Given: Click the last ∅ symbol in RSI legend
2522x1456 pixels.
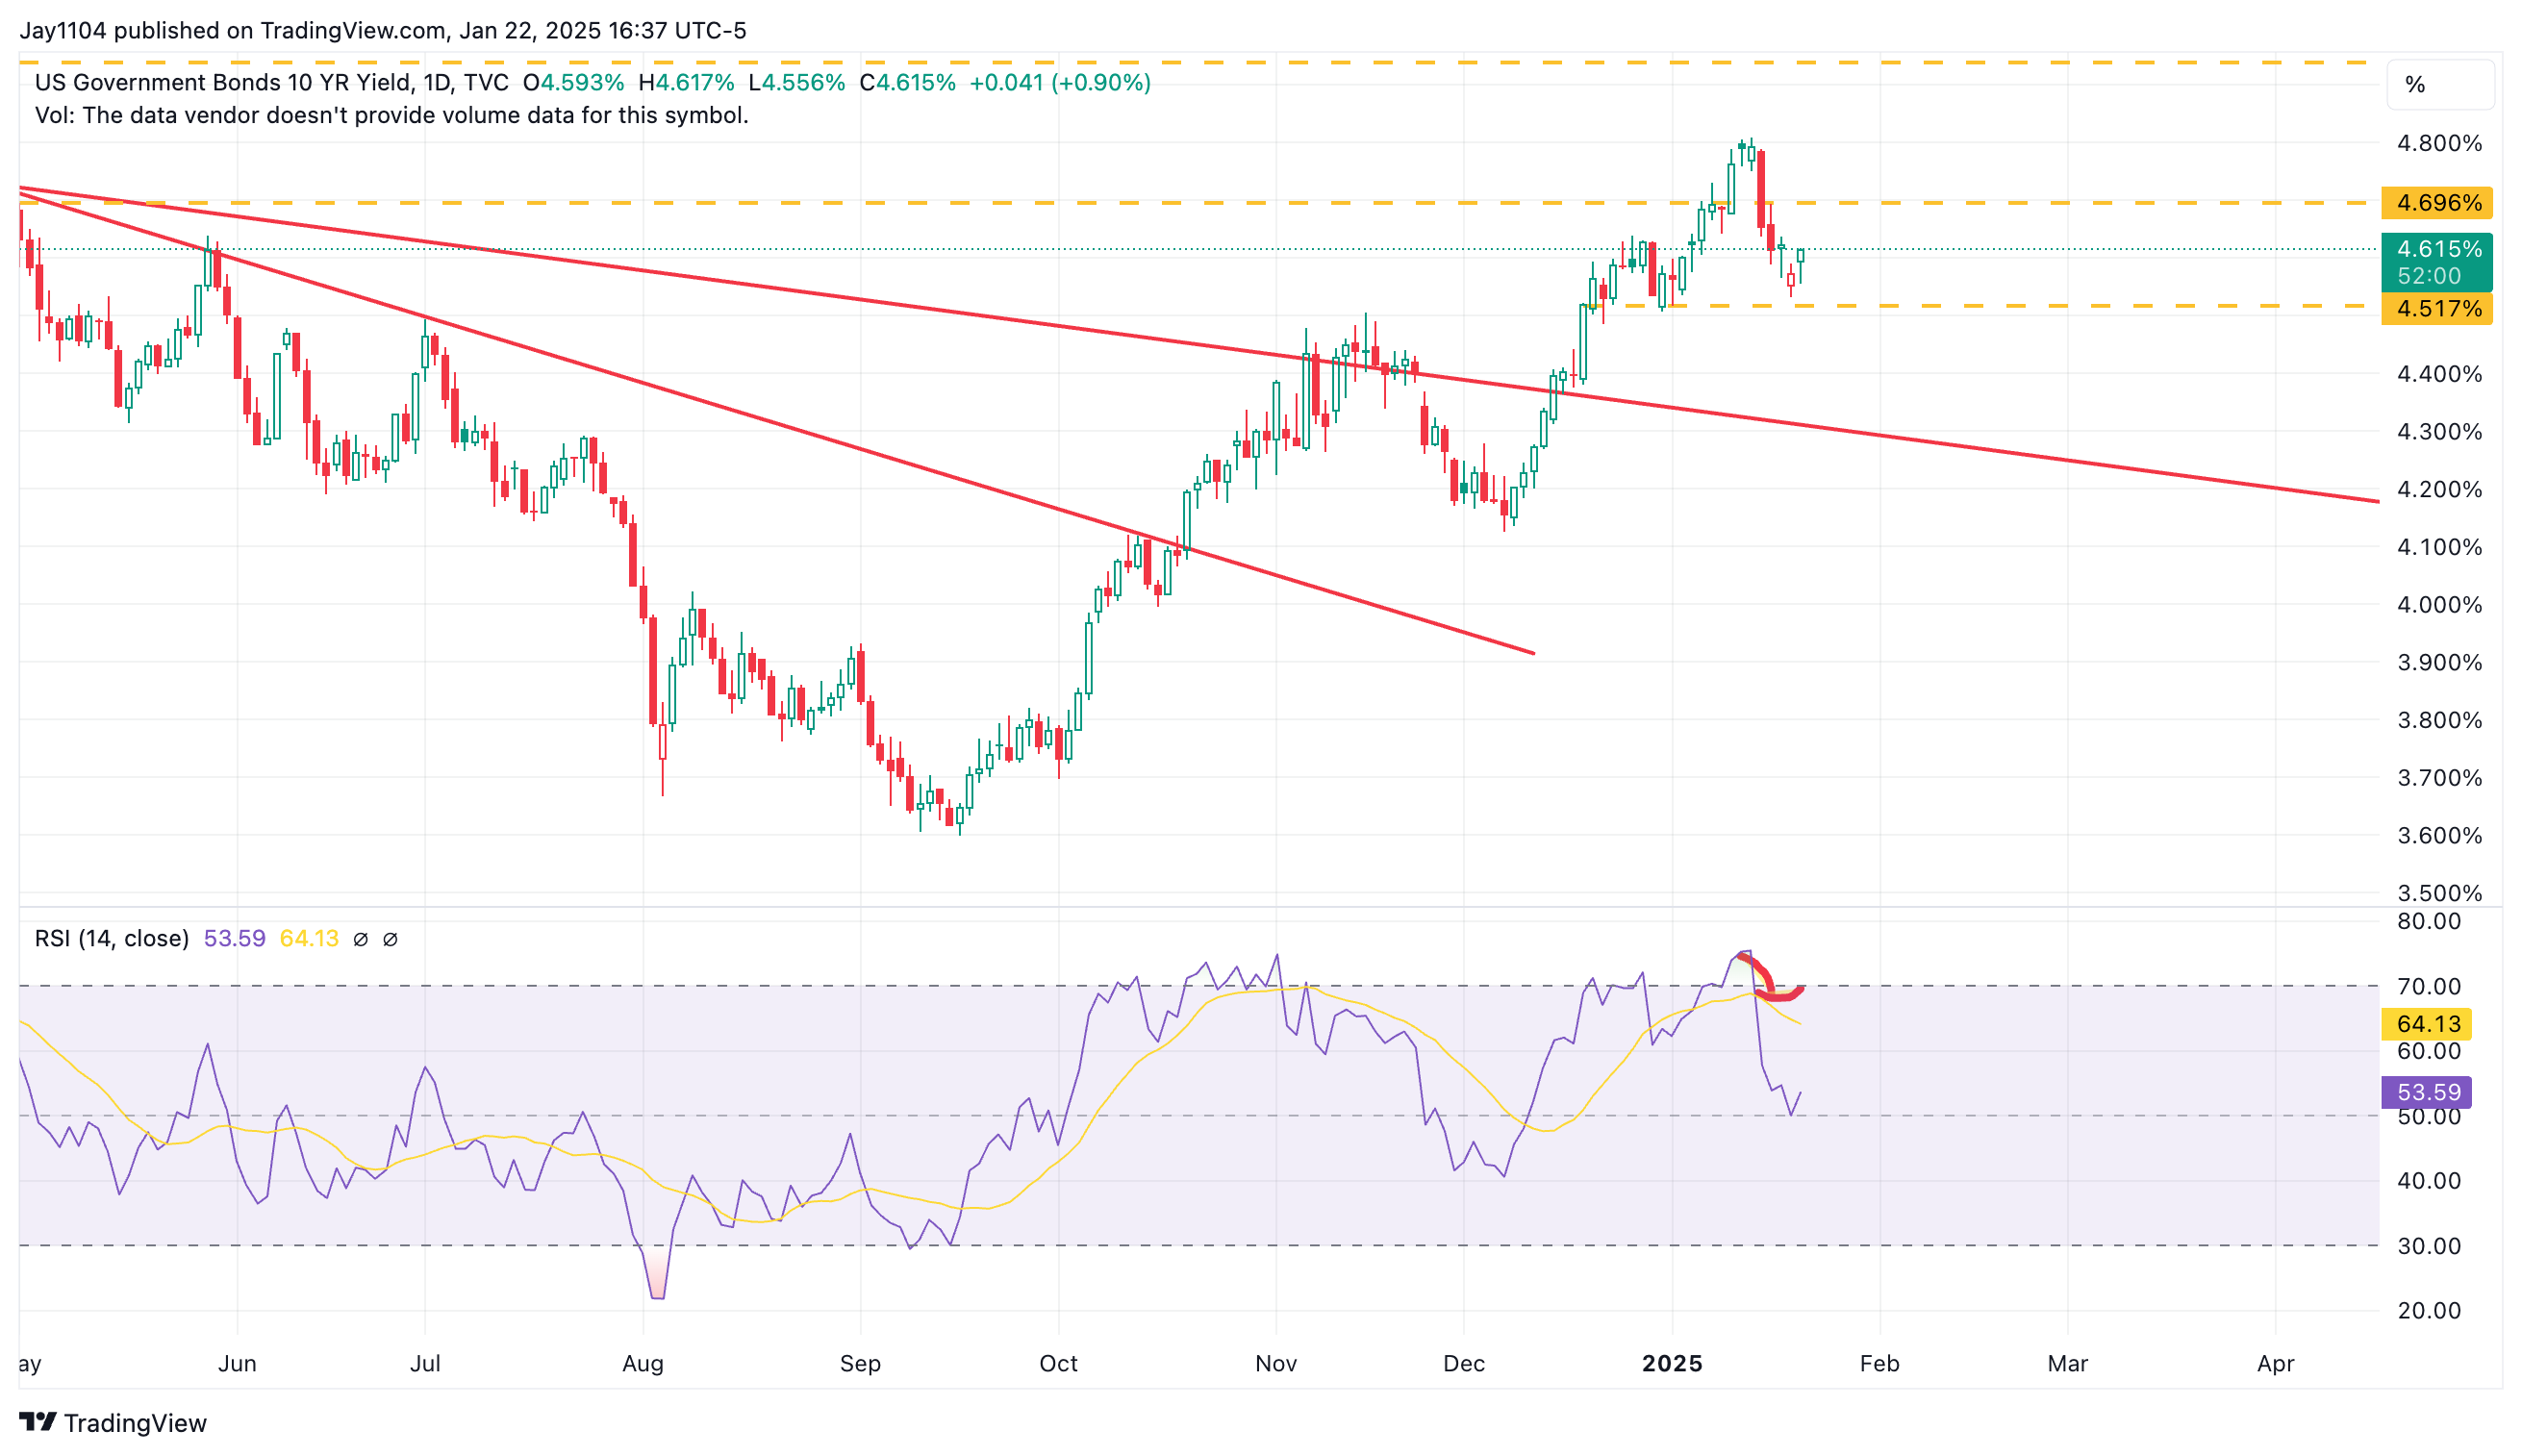Looking at the screenshot, I should point(391,939).
